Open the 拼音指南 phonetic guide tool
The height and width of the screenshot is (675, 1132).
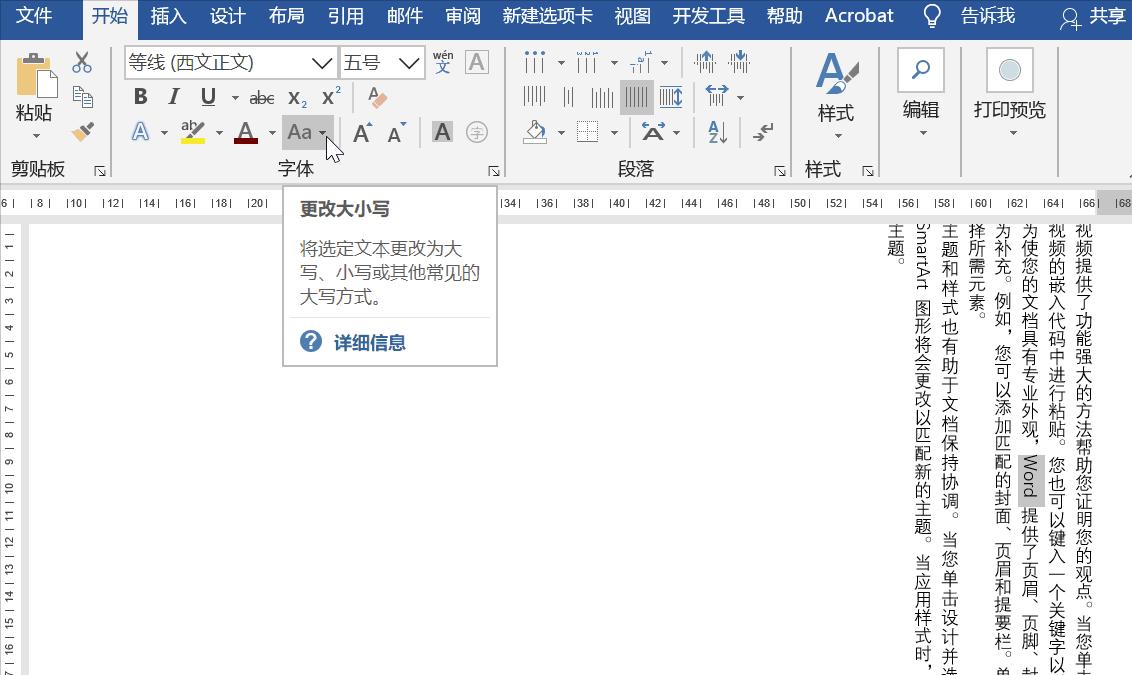(x=443, y=62)
